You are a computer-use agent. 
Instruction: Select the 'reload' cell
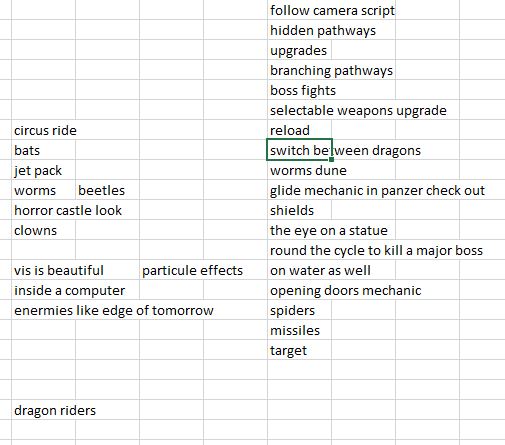299,130
